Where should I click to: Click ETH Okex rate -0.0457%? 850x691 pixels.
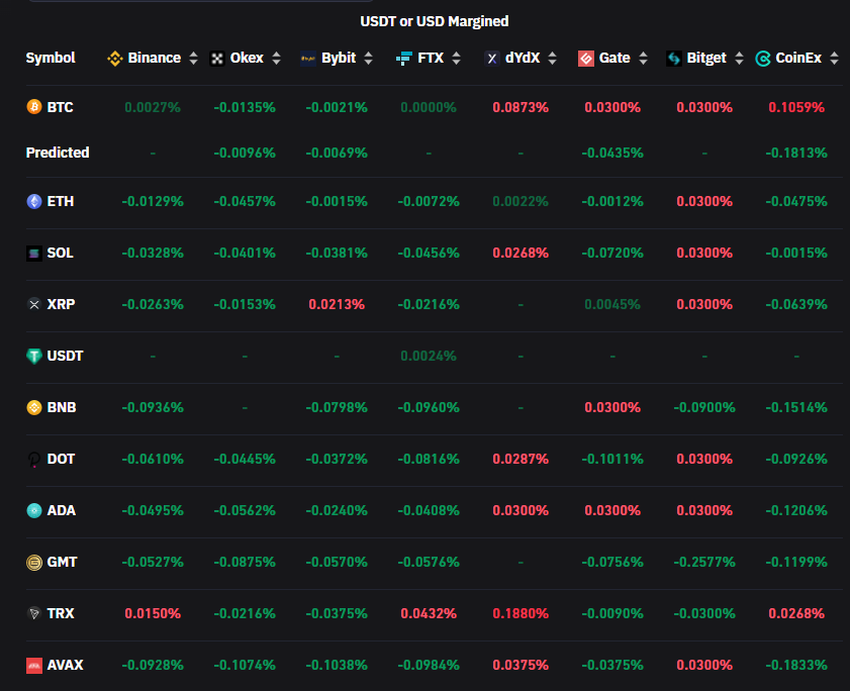tap(244, 202)
